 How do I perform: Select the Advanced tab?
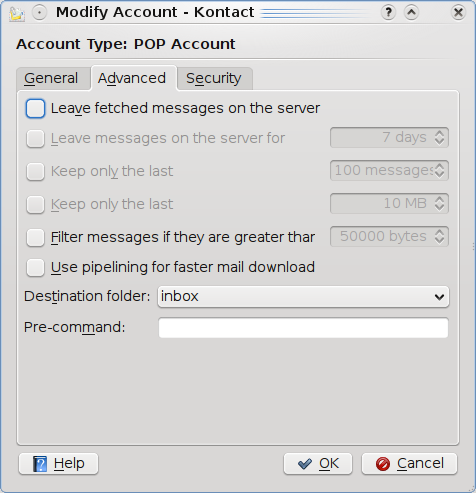(134, 78)
